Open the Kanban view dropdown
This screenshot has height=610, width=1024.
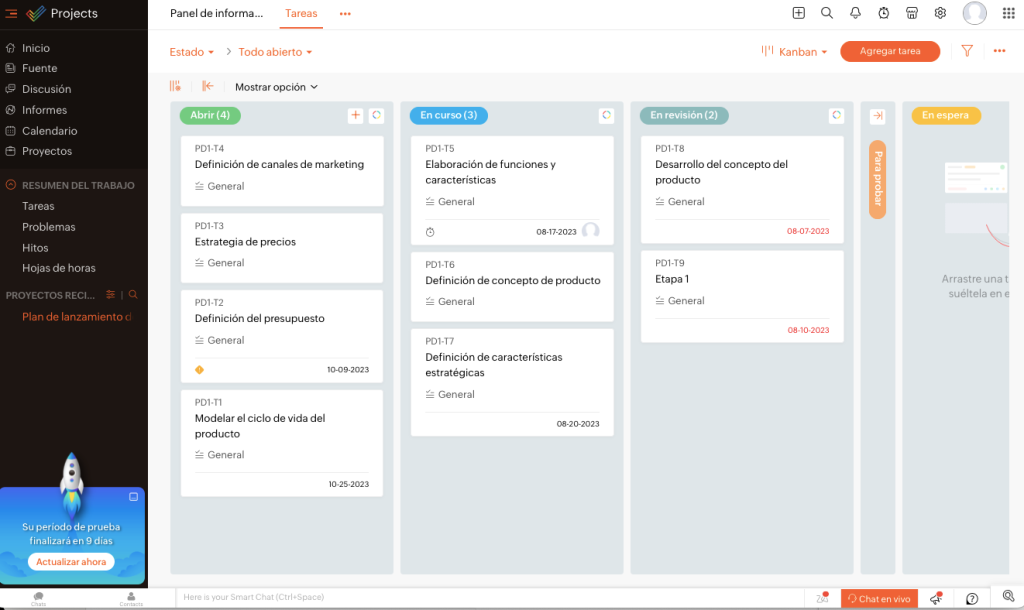795,51
